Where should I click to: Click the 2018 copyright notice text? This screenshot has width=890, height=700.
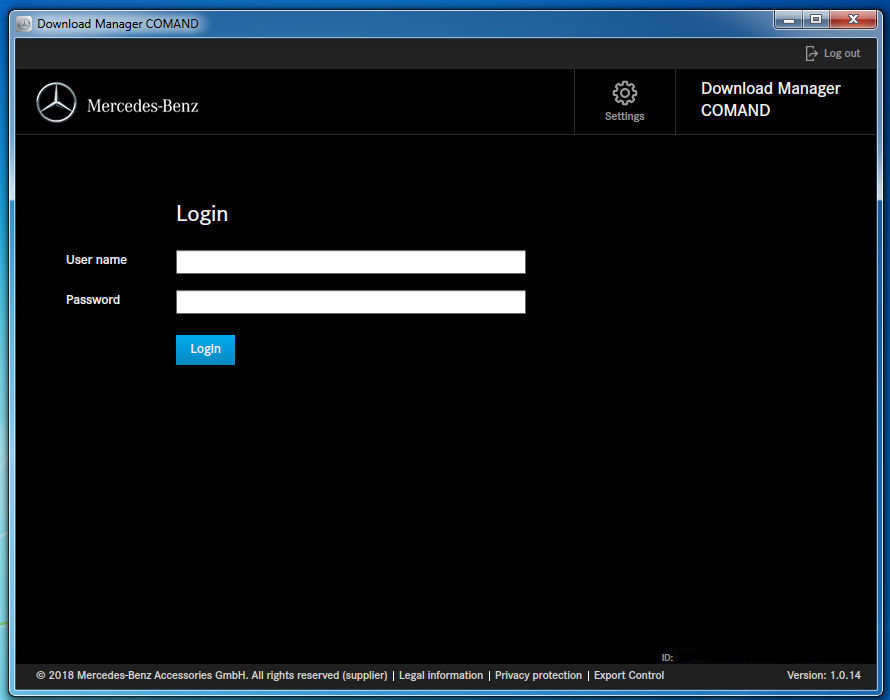pyautogui.click(x=212, y=675)
